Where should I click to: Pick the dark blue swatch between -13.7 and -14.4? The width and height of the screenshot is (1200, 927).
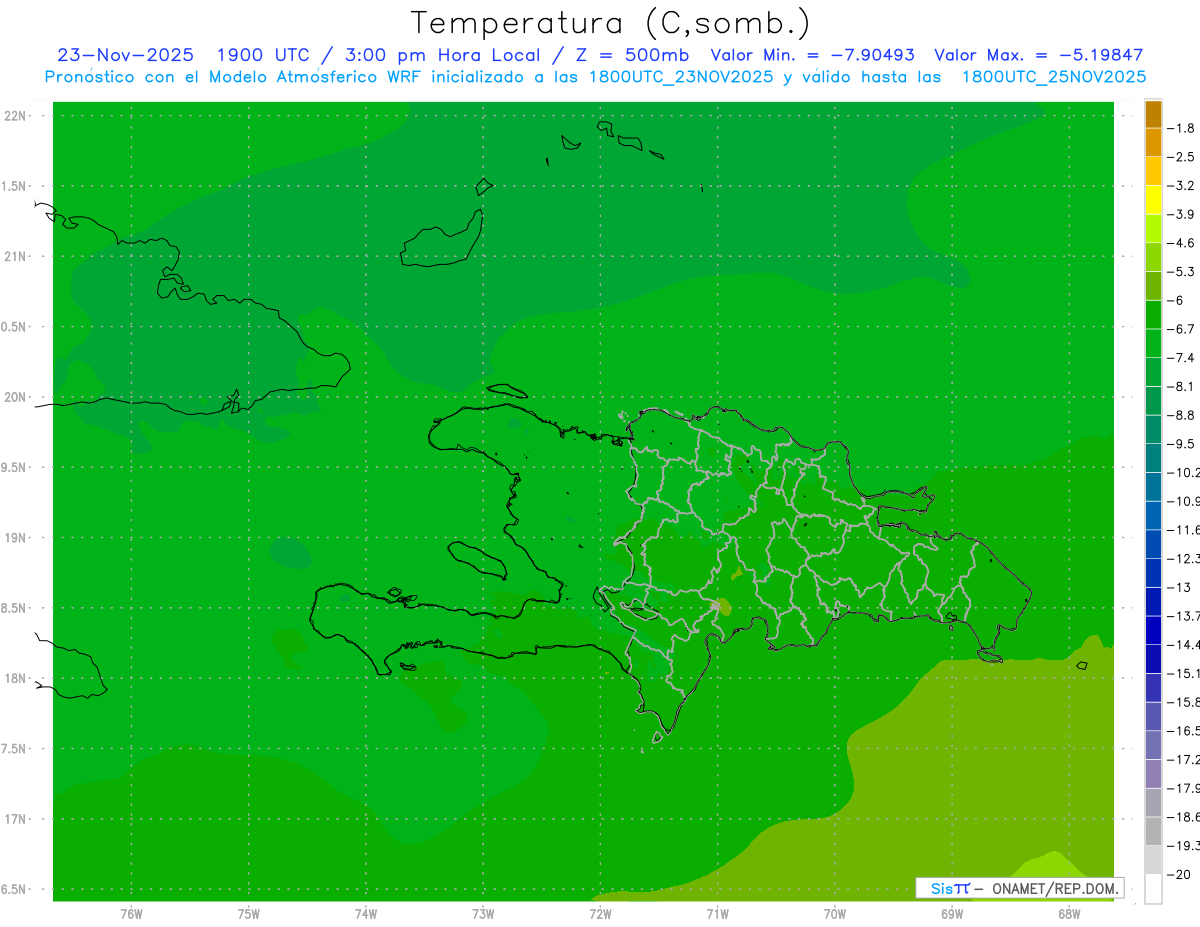(x=1153, y=630)
